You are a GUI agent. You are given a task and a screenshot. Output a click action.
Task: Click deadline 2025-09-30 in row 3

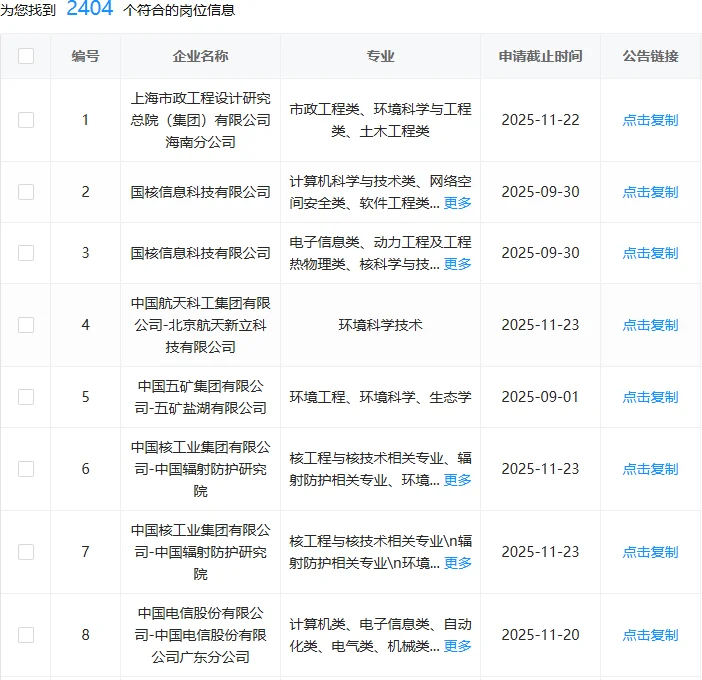pyautogui.click(x=540, y=253)
